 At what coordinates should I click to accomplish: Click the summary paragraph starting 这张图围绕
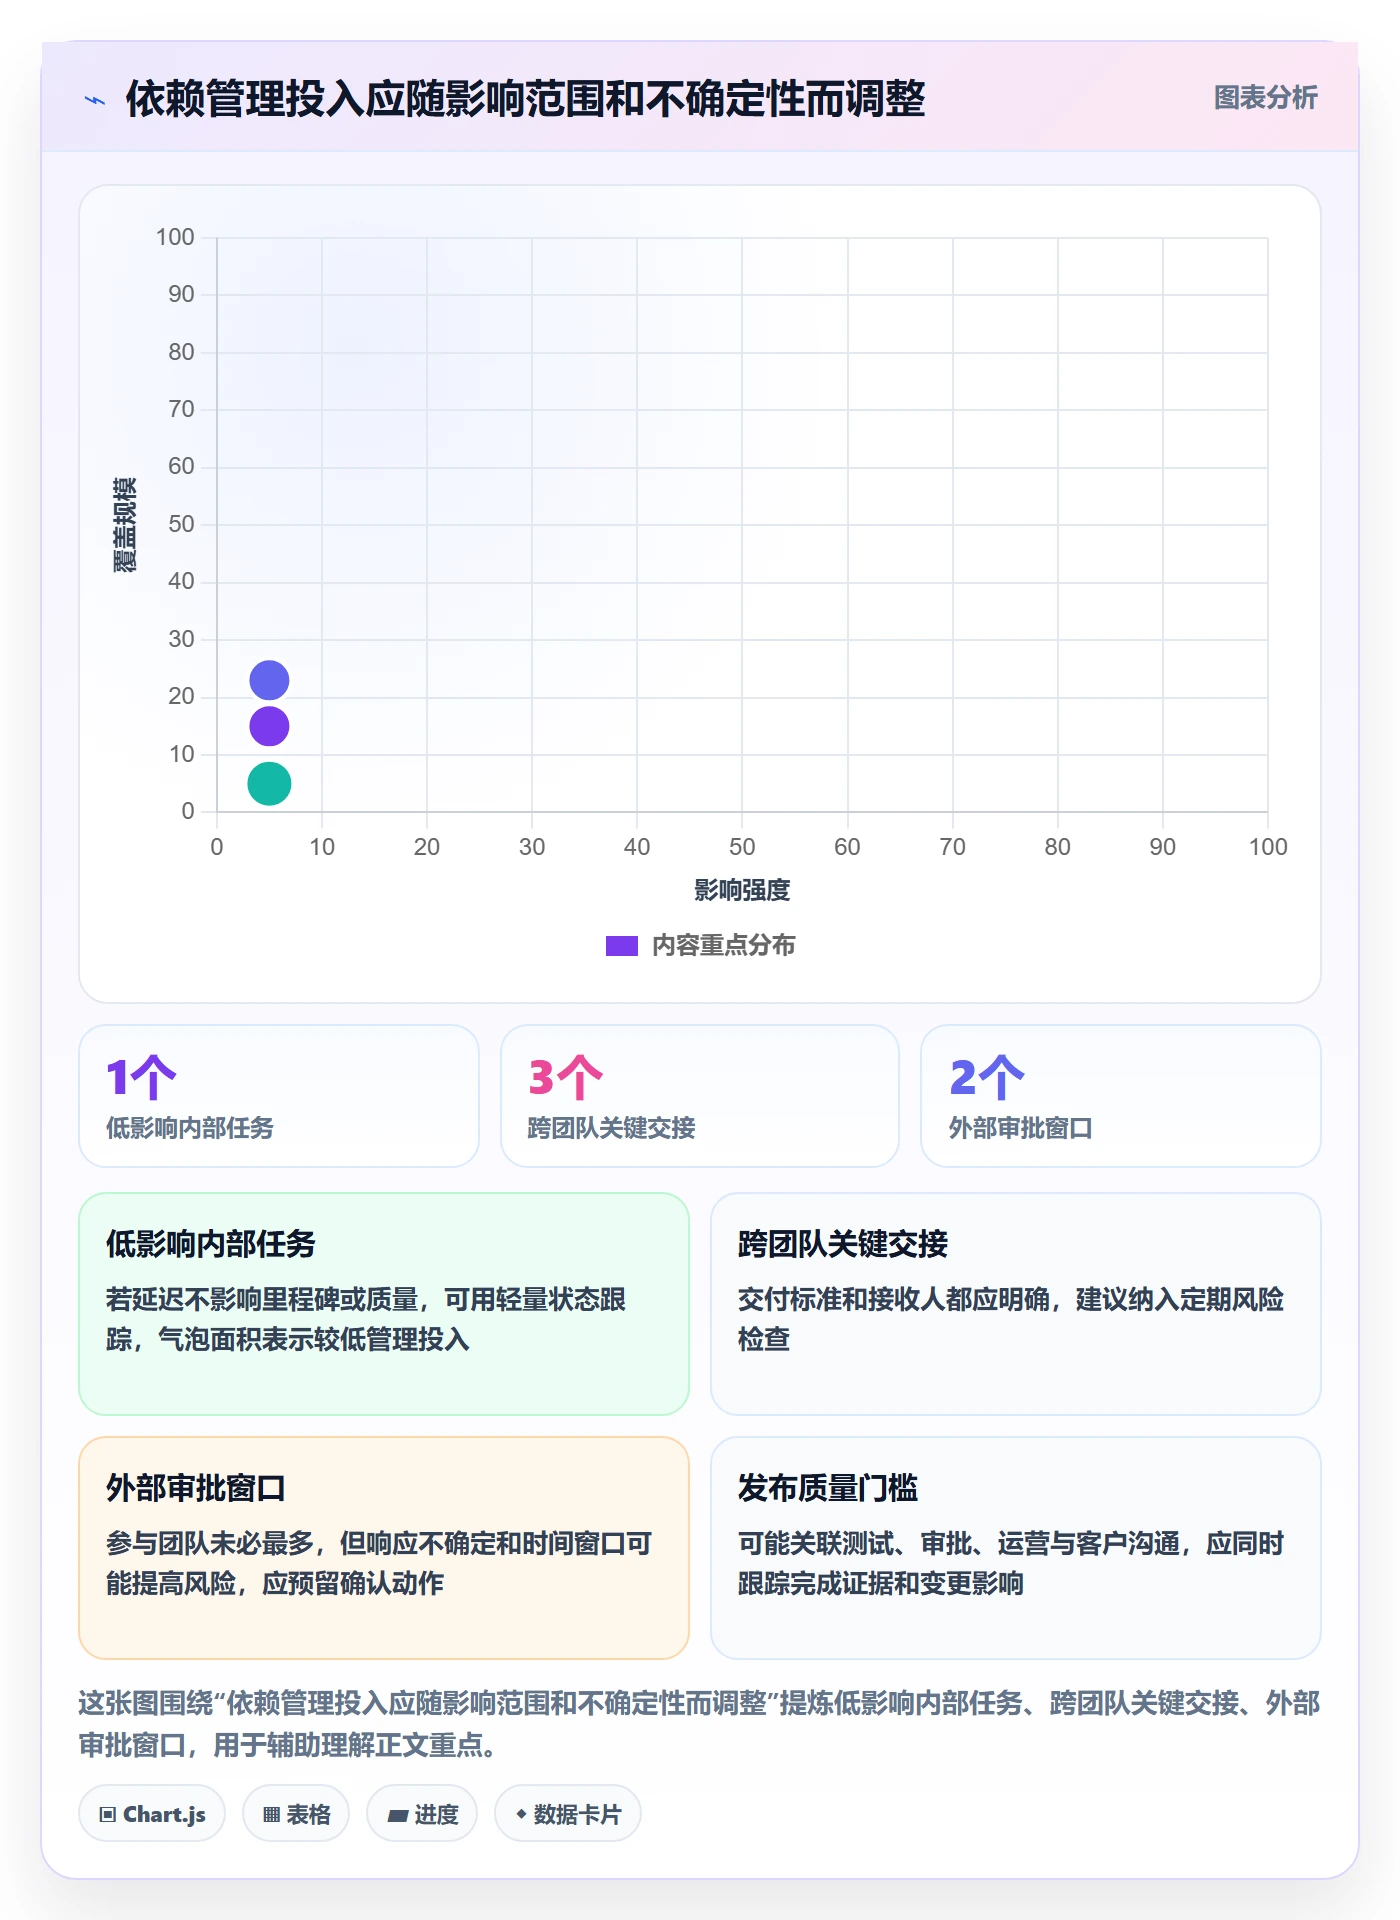tap(700, 1724)
